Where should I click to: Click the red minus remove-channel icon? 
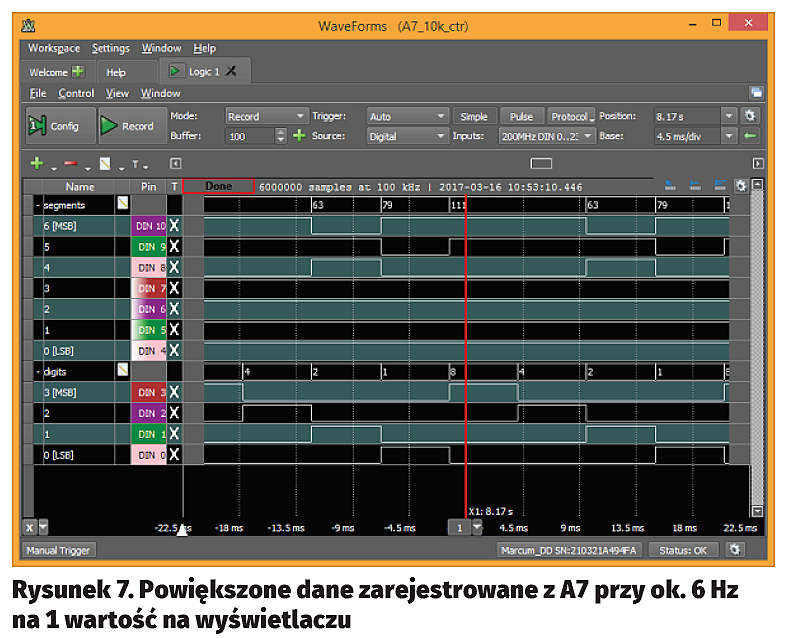pyautogui.click(x=70, y=164)
